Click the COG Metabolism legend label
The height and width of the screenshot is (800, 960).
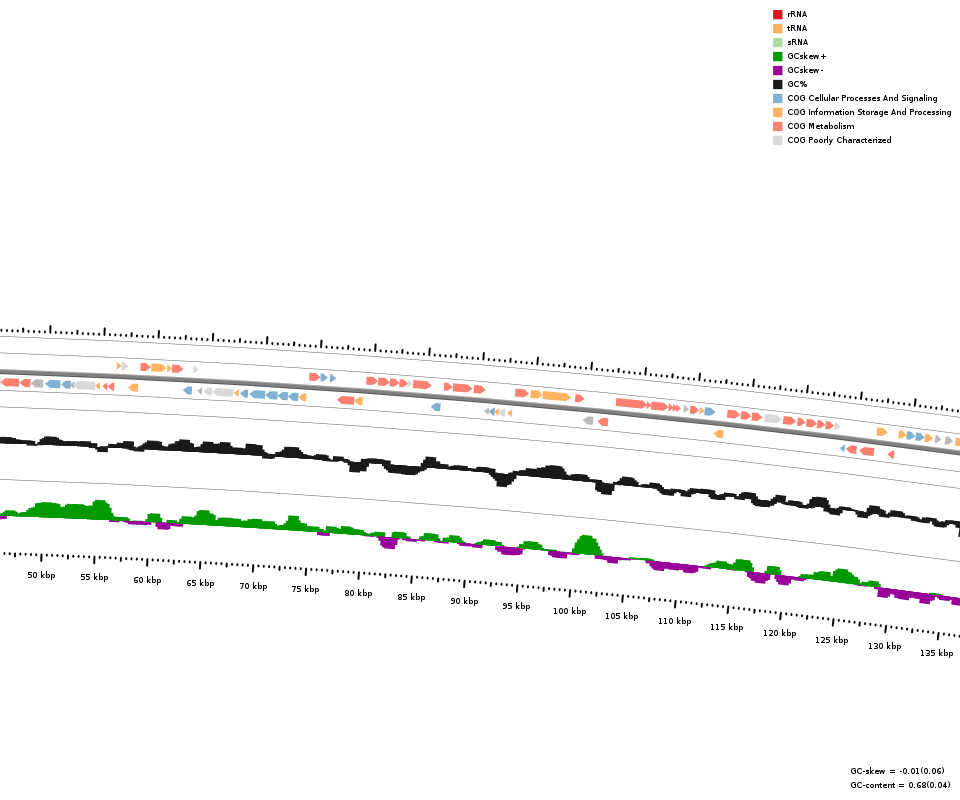click(820, 126)
